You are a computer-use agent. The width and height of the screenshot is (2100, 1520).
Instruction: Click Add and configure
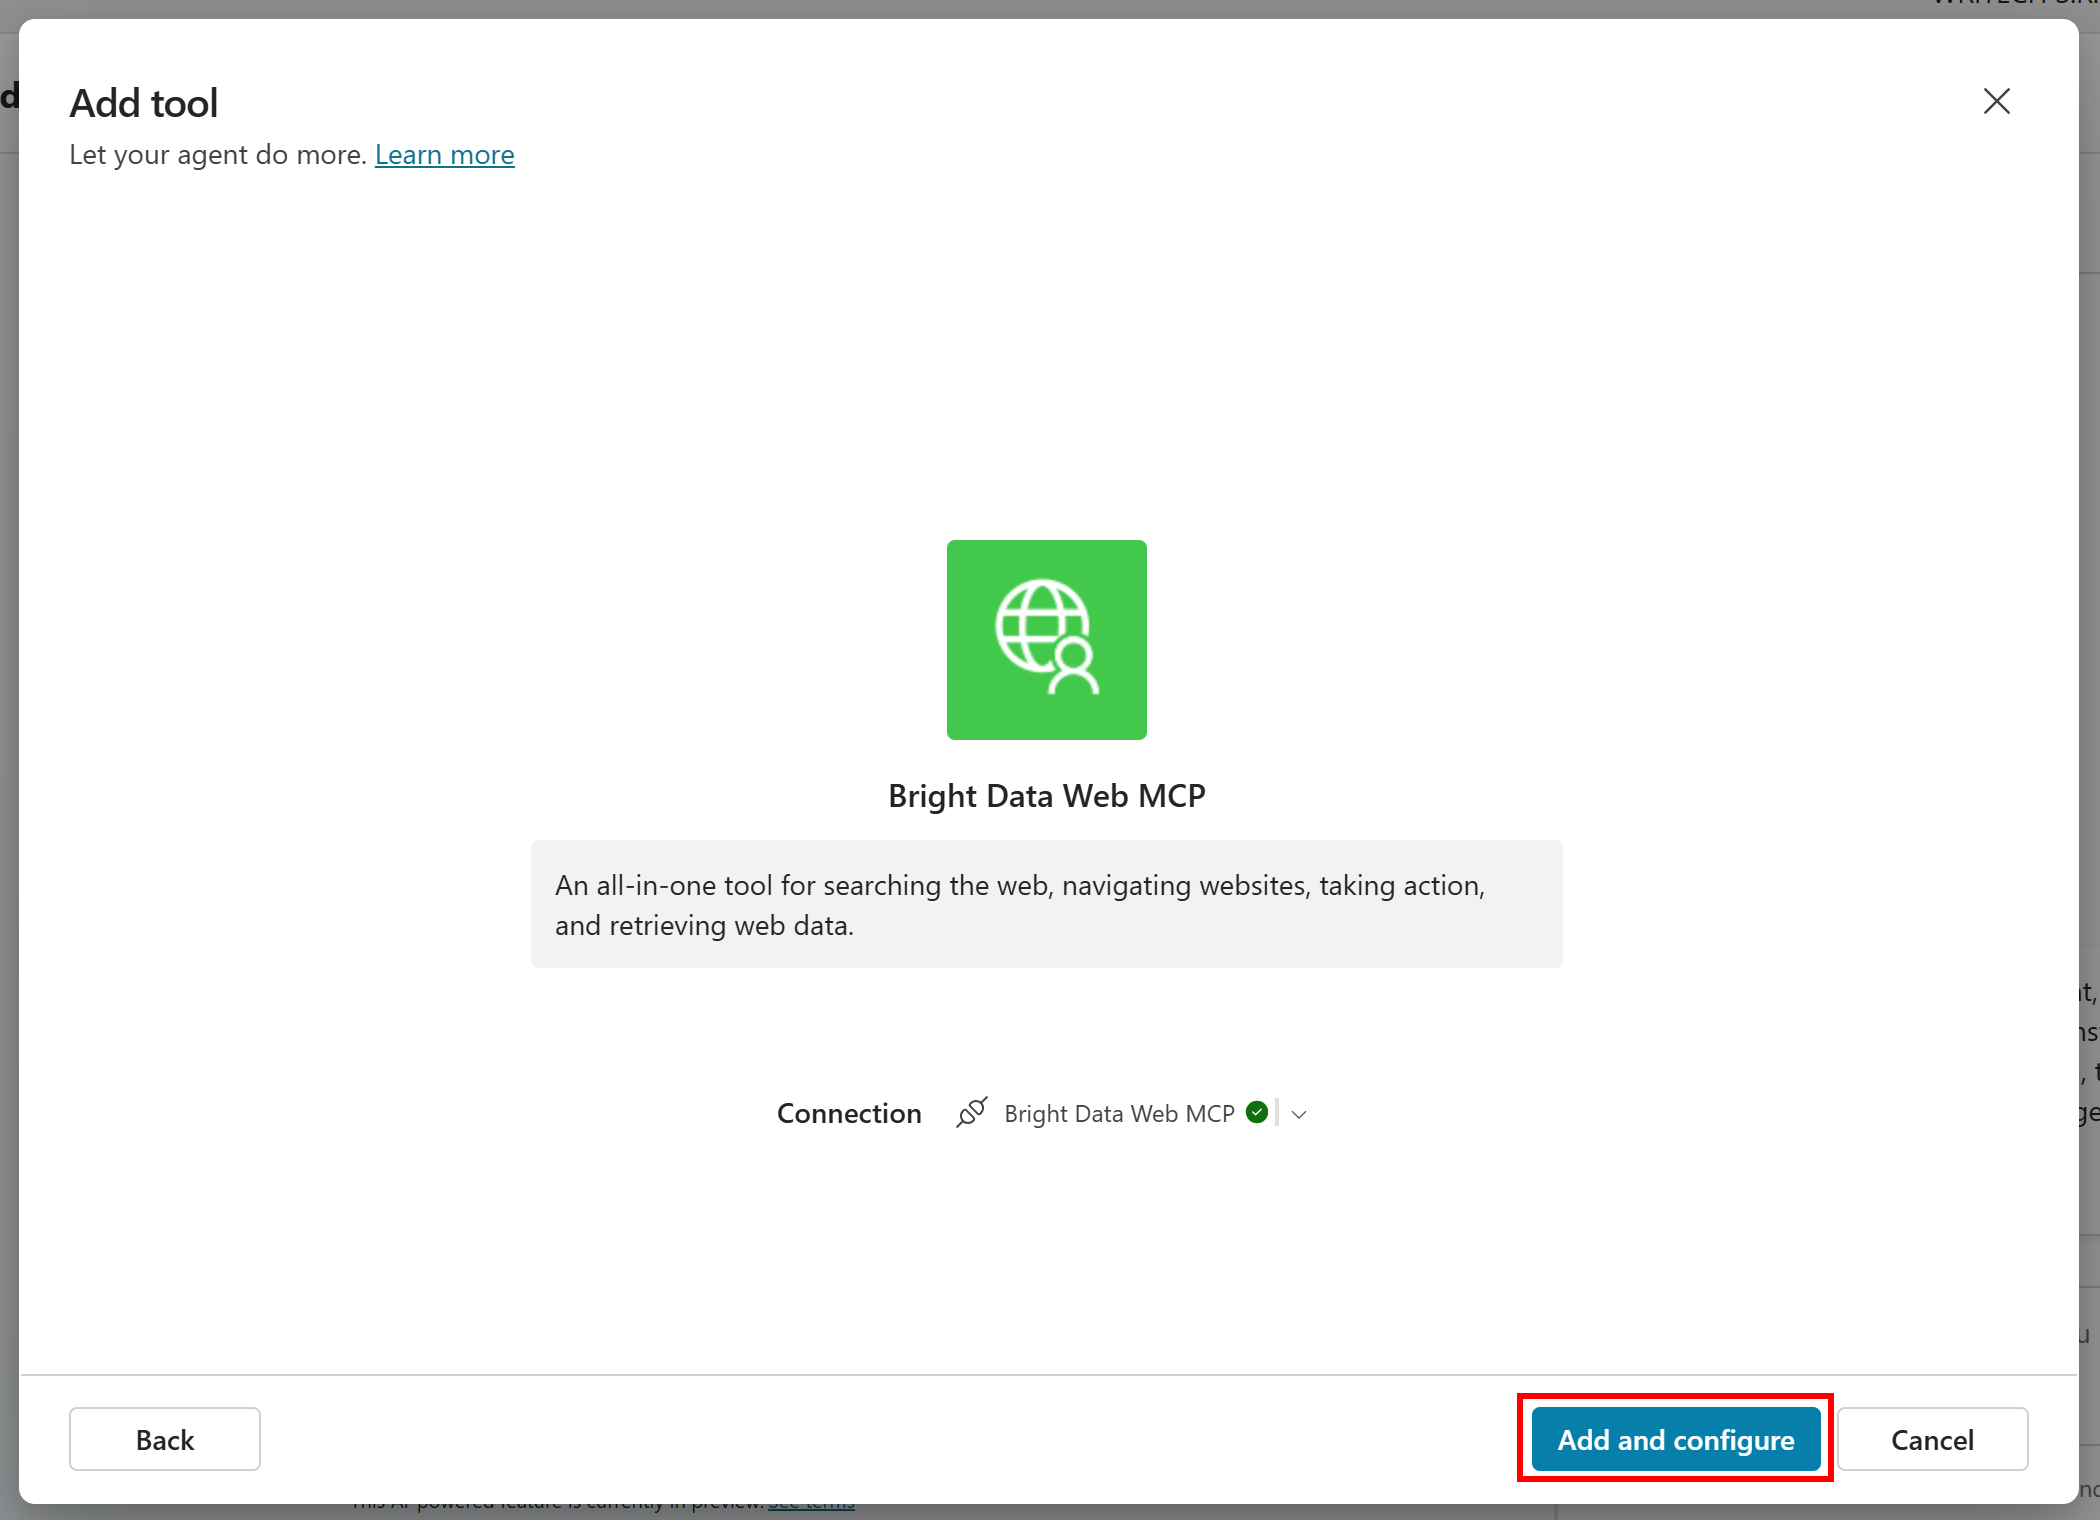[1675, 1439]
